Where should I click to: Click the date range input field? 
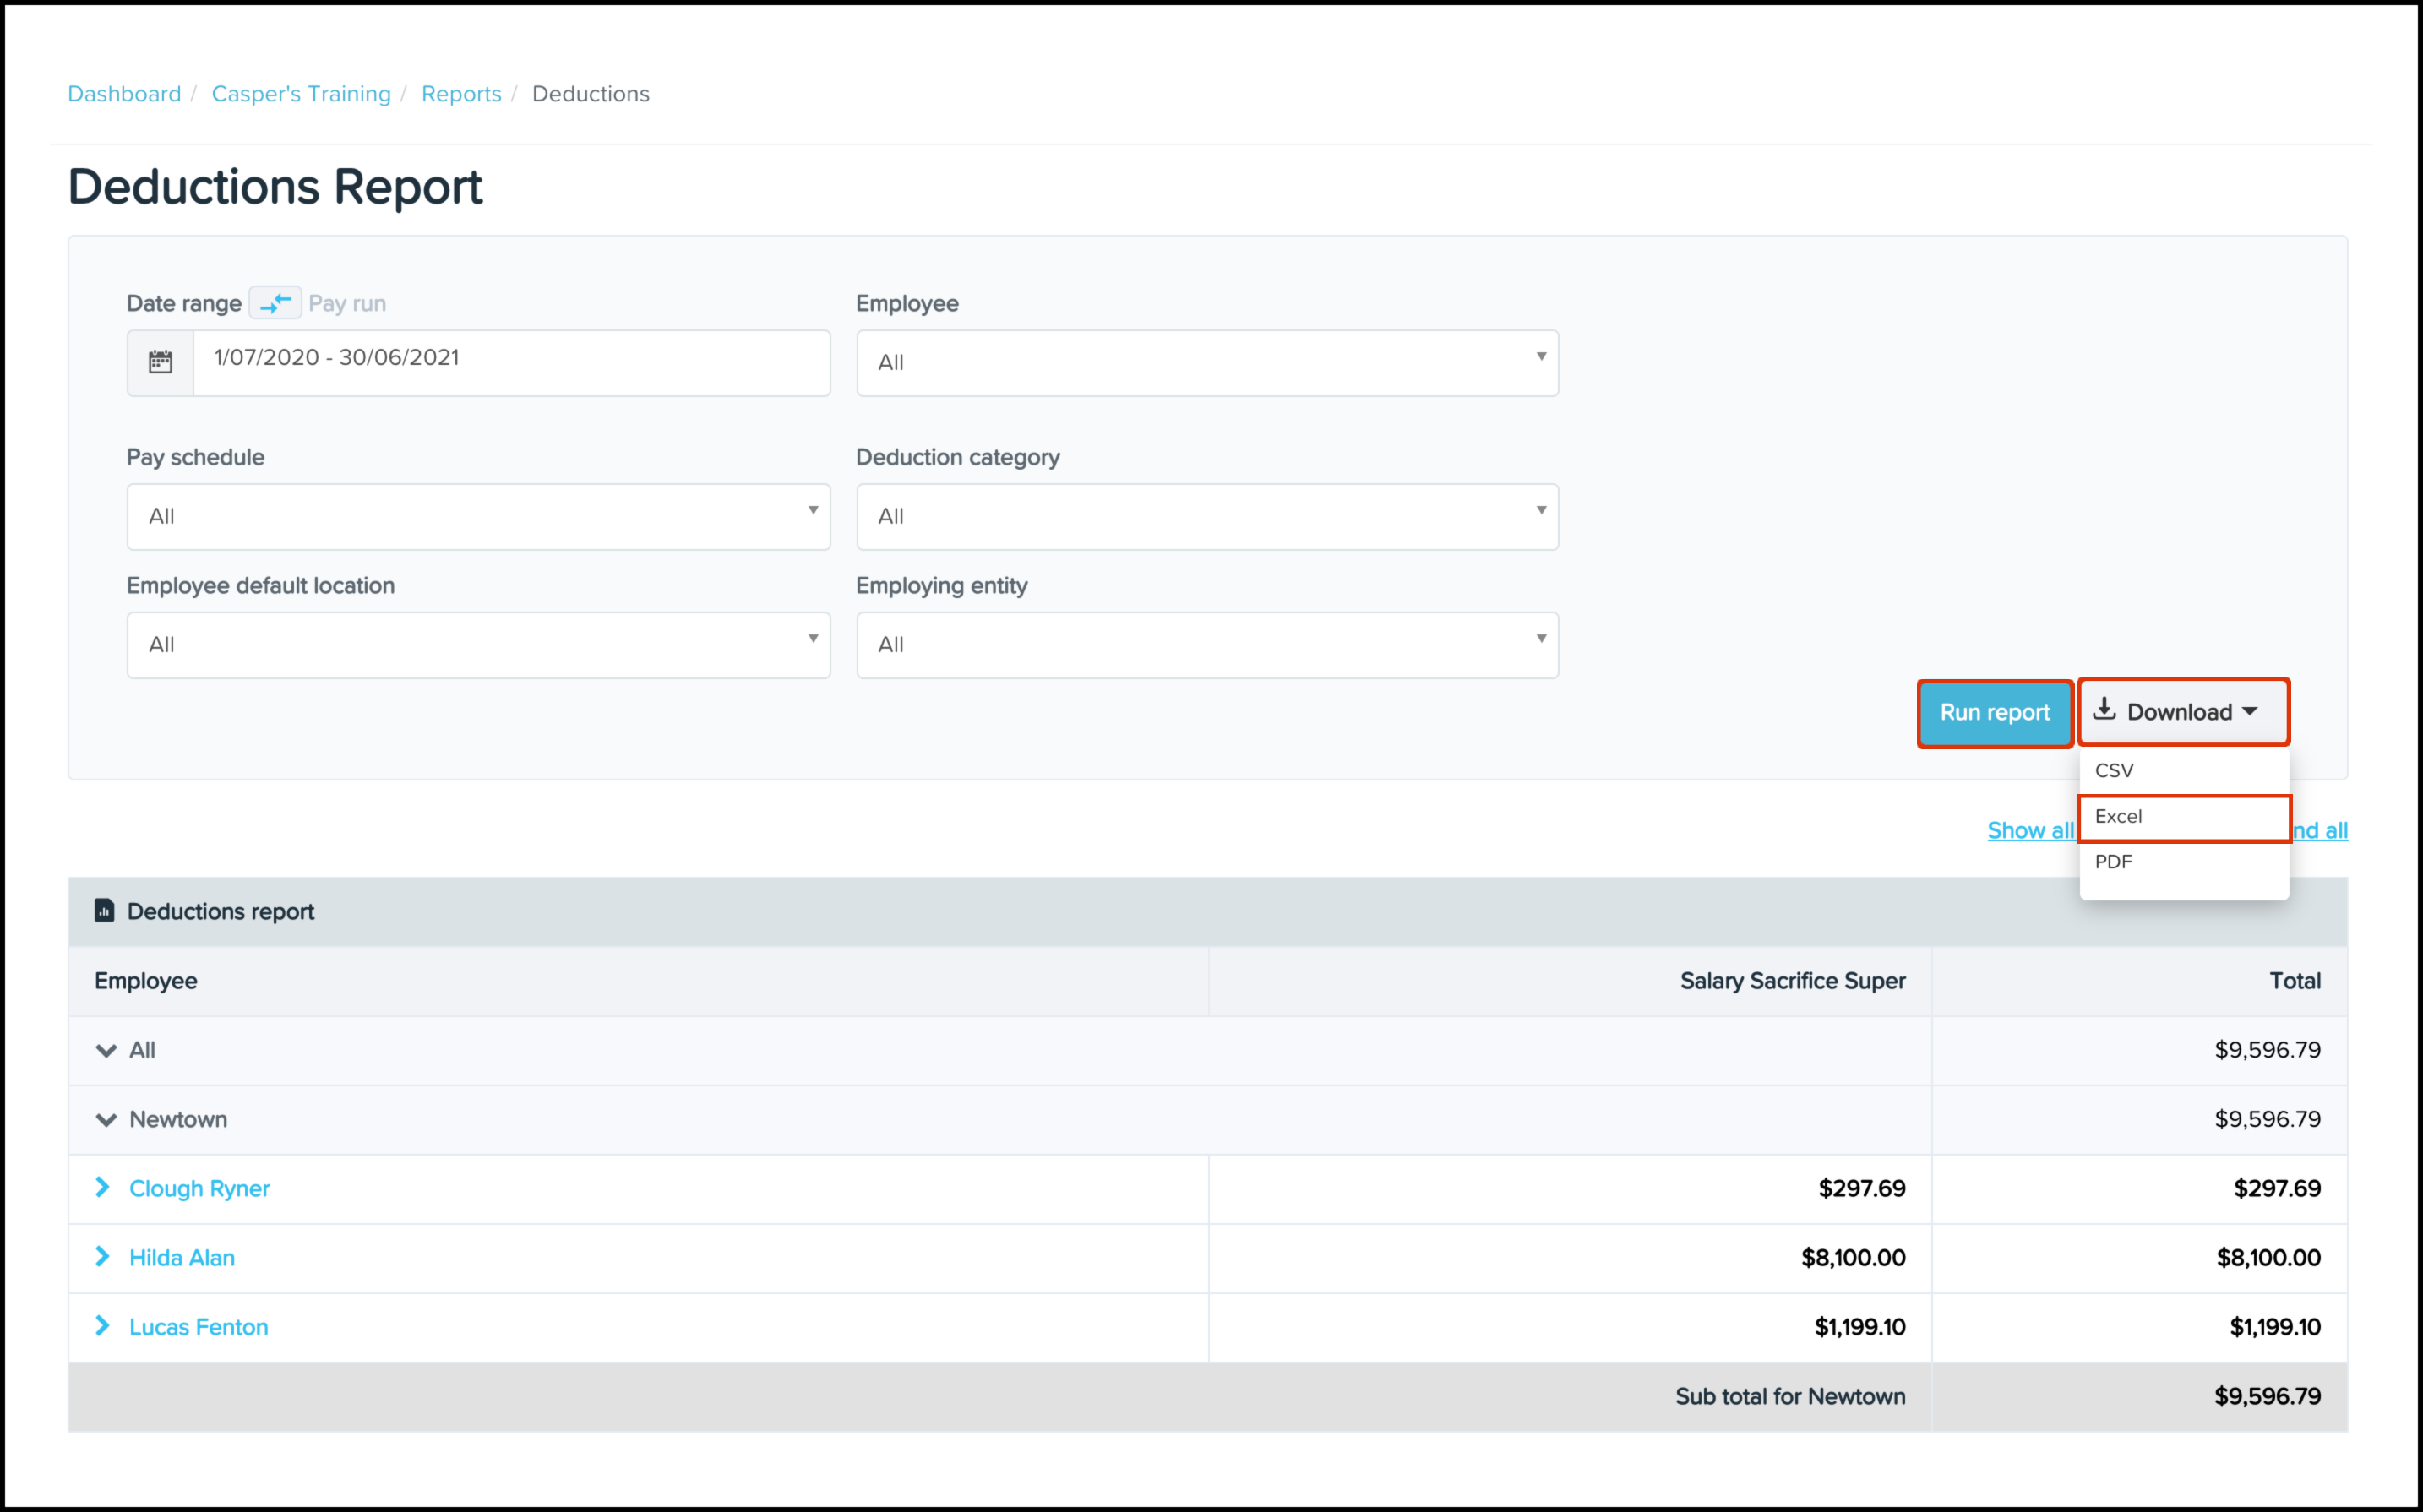tap(510, 362)
